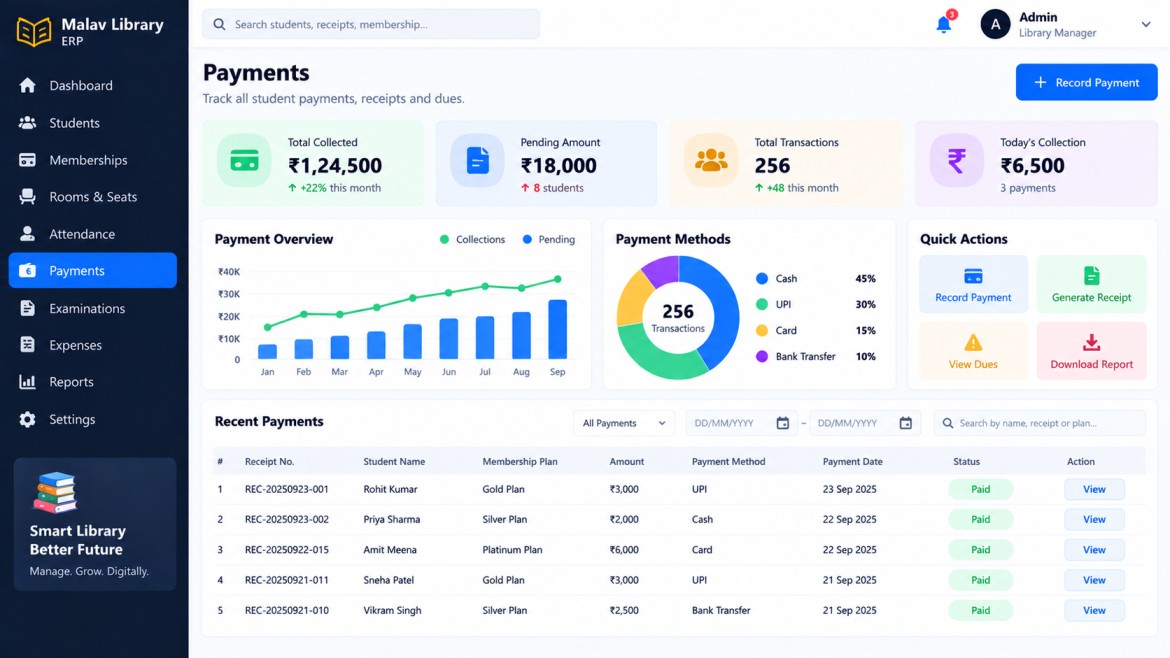Click the Total Collected card icon
This screenshot has width=1170, height=658.
click(x=244, y=160)
